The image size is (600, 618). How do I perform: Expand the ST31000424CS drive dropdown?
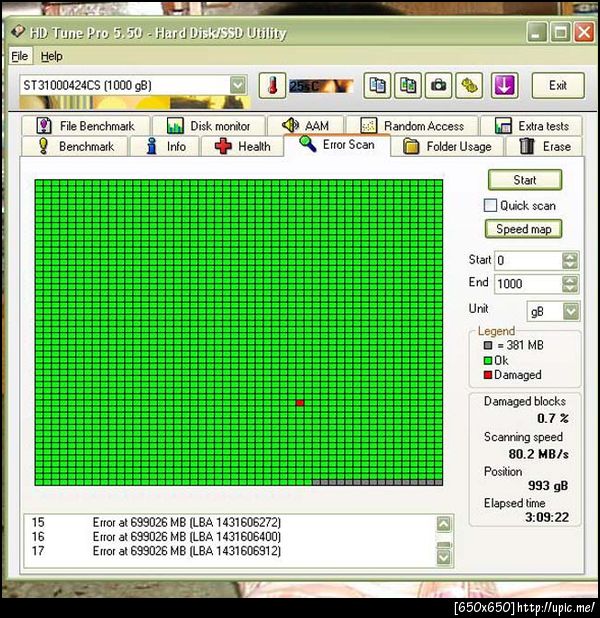click(238, 85)
